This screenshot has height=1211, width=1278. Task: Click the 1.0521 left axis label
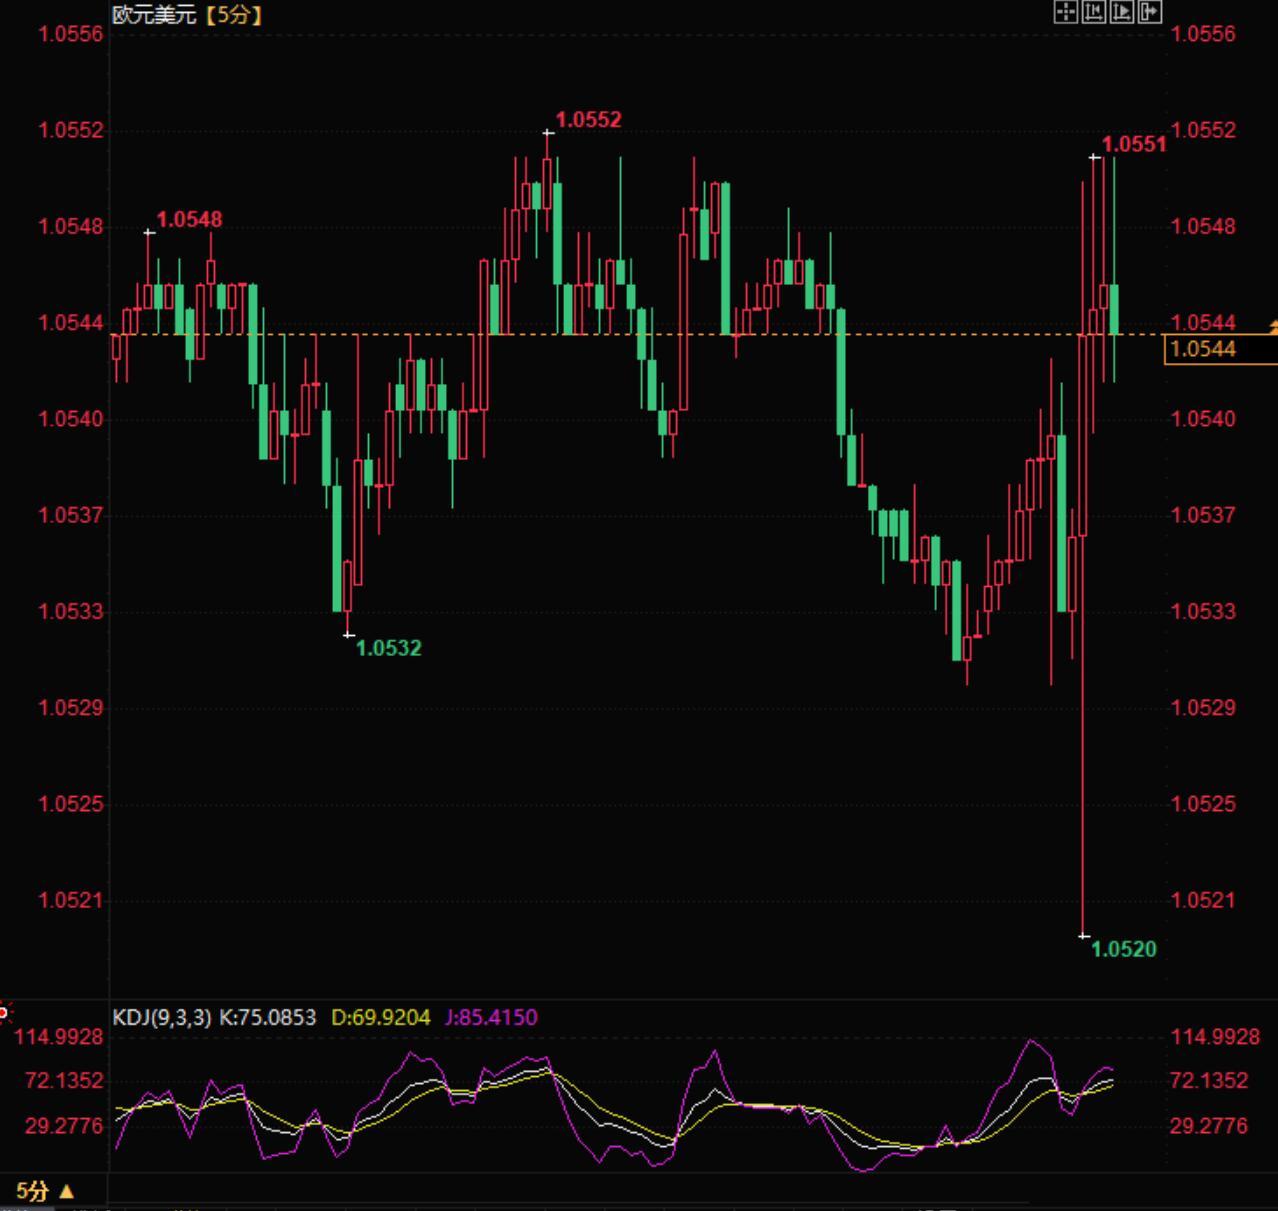pos(70,900)
